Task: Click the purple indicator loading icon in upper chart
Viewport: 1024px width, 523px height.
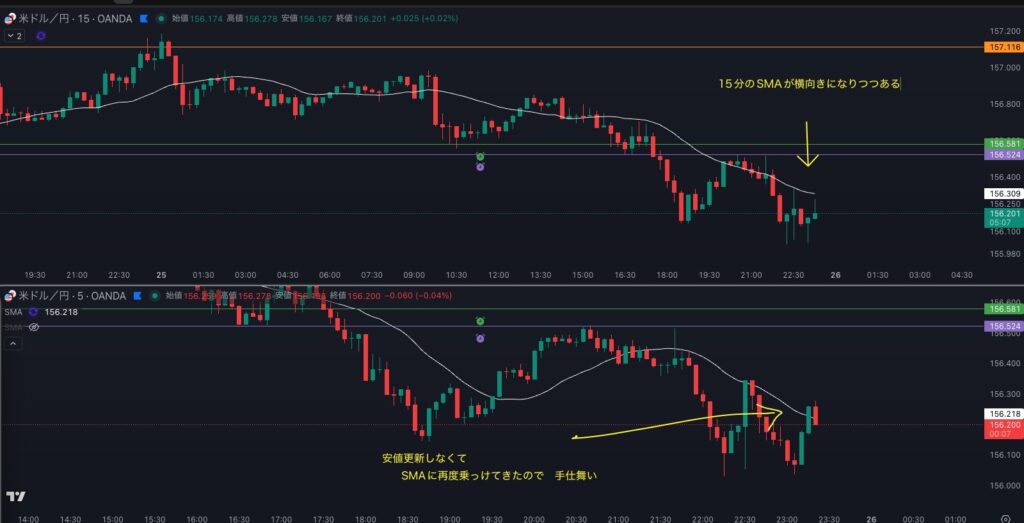Action: pyautogui.click(x=41, y=36)
